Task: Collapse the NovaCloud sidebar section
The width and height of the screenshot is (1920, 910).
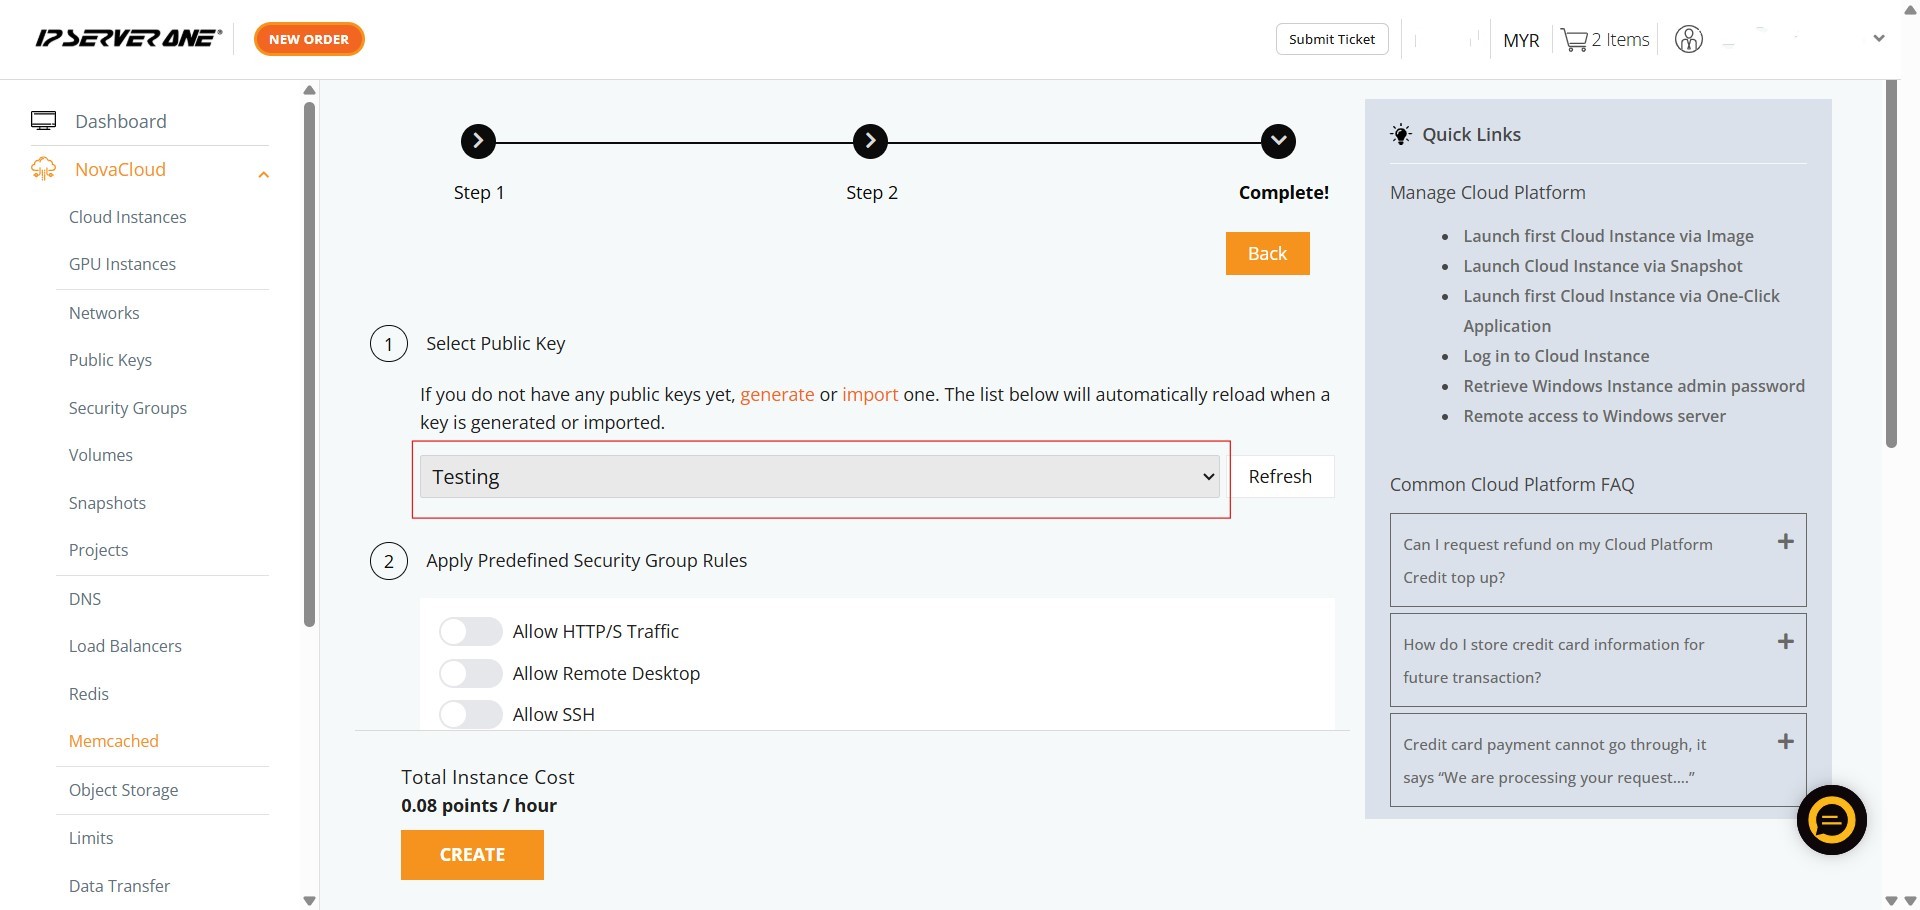Action: 264,174
